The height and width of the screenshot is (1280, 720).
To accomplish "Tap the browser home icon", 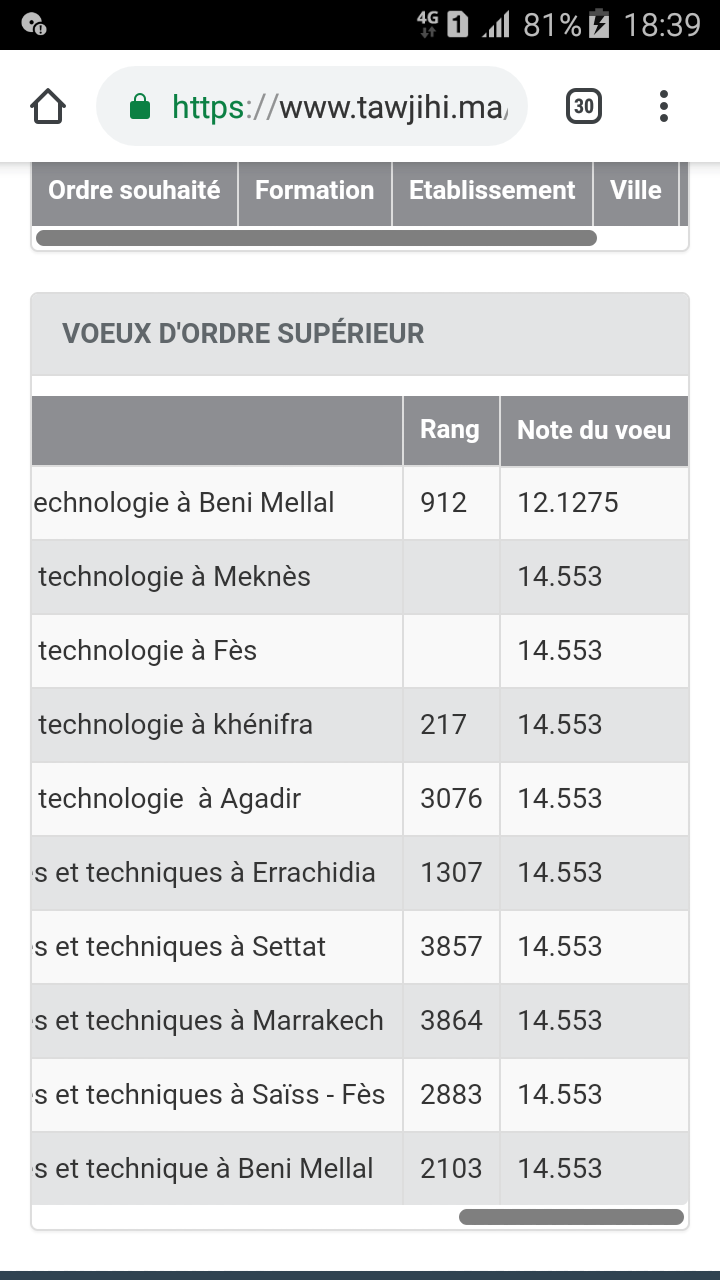I will tap(48, 106).
